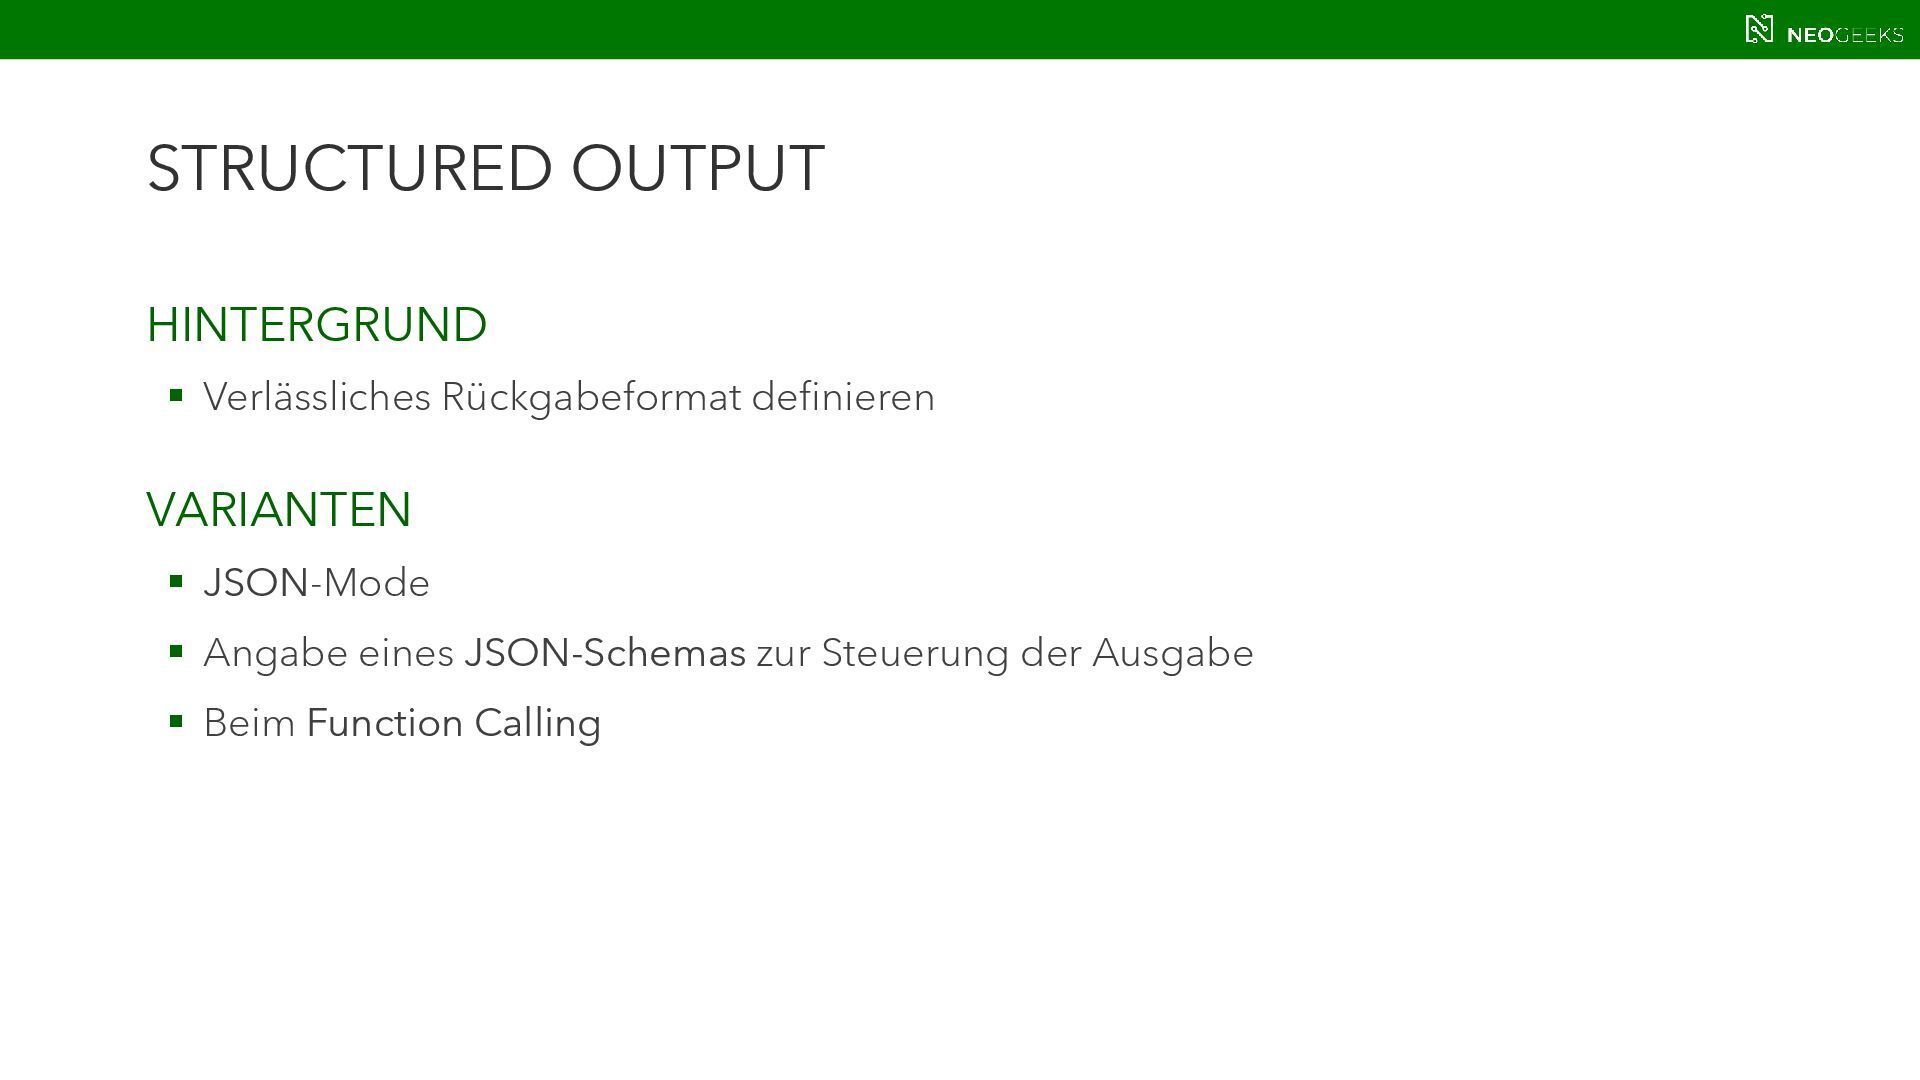Select the HINTERGRUND heading
The image size is (1920, 1080).
316,325
